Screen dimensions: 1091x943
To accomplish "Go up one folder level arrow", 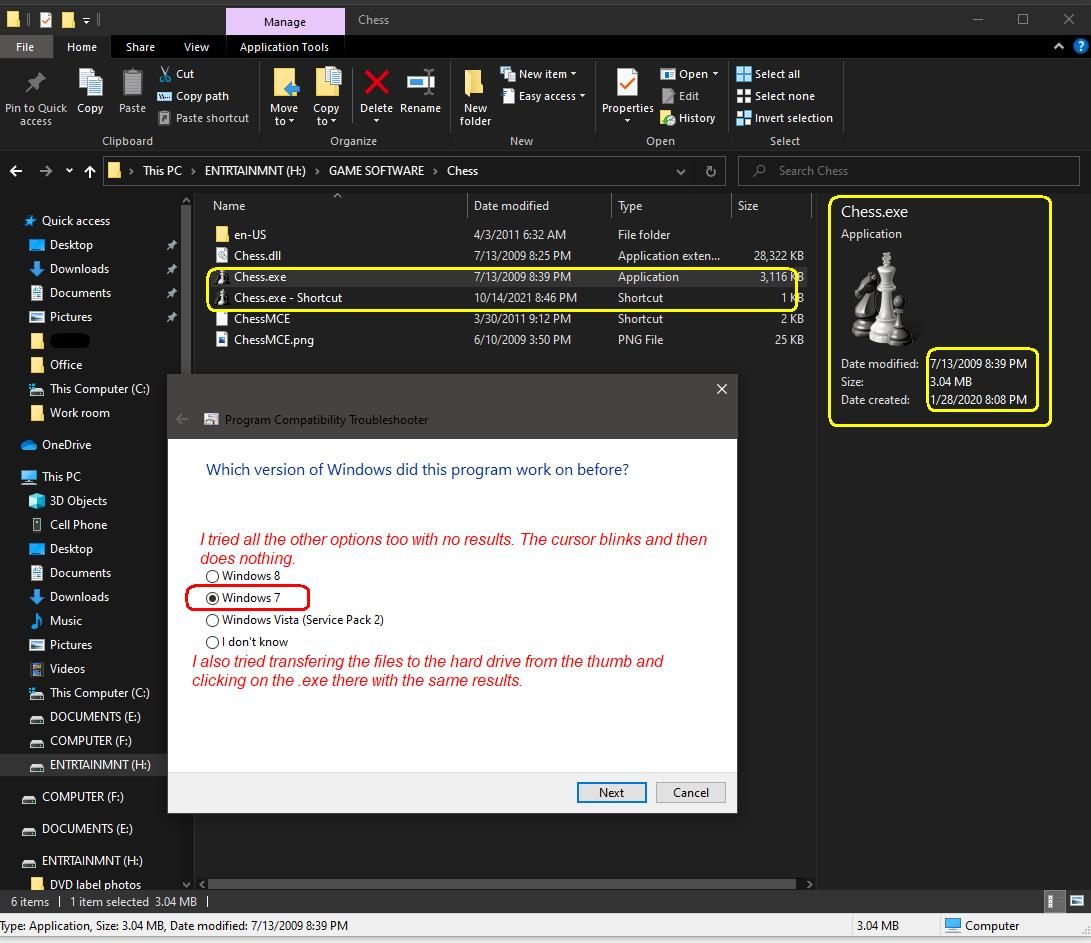I will click(x=90, y=171).
